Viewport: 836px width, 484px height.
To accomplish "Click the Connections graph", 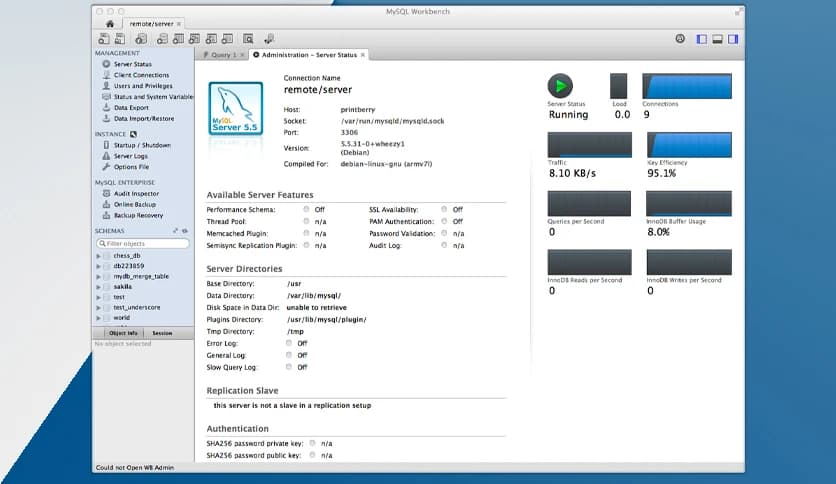I will (x=687, y=86).
